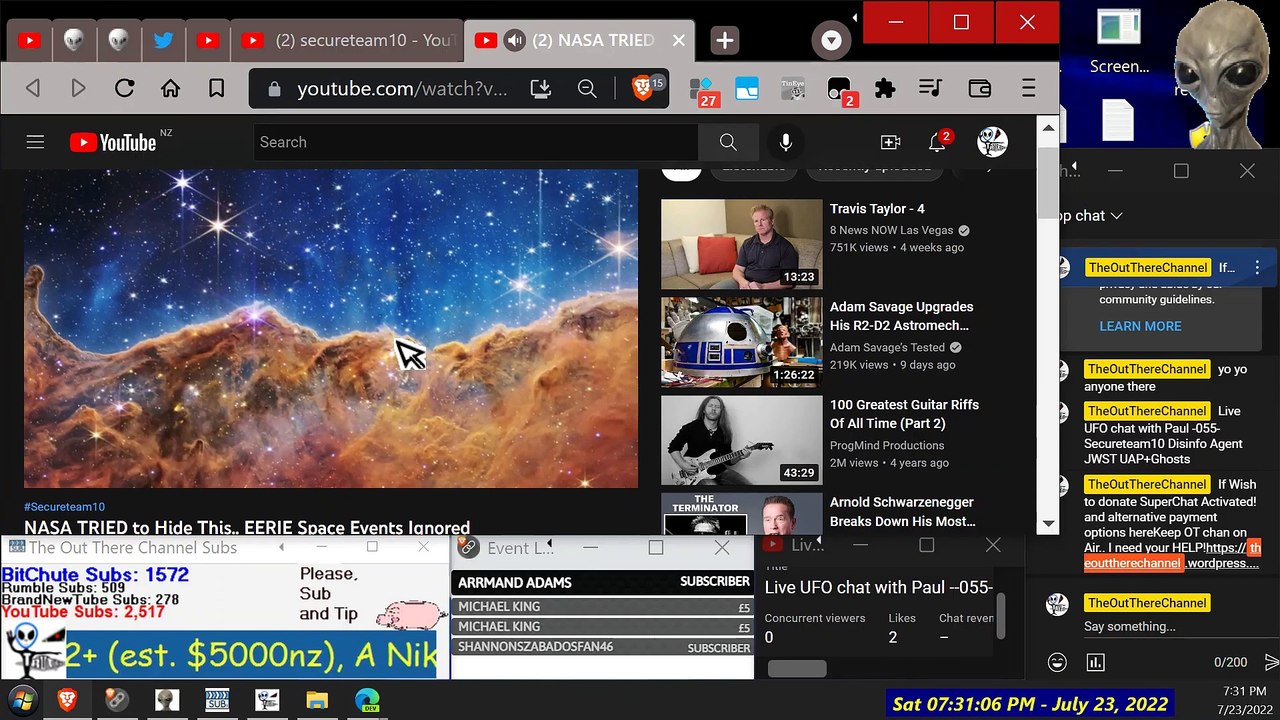Open Travis Taylor - 4 video thumbnail
1280x720 pixels.
(741, 244)
